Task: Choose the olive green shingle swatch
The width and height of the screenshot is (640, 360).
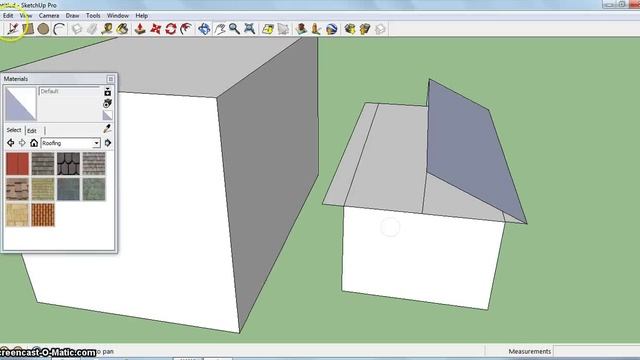Action: pyautogui.click(x=43, y=189)
